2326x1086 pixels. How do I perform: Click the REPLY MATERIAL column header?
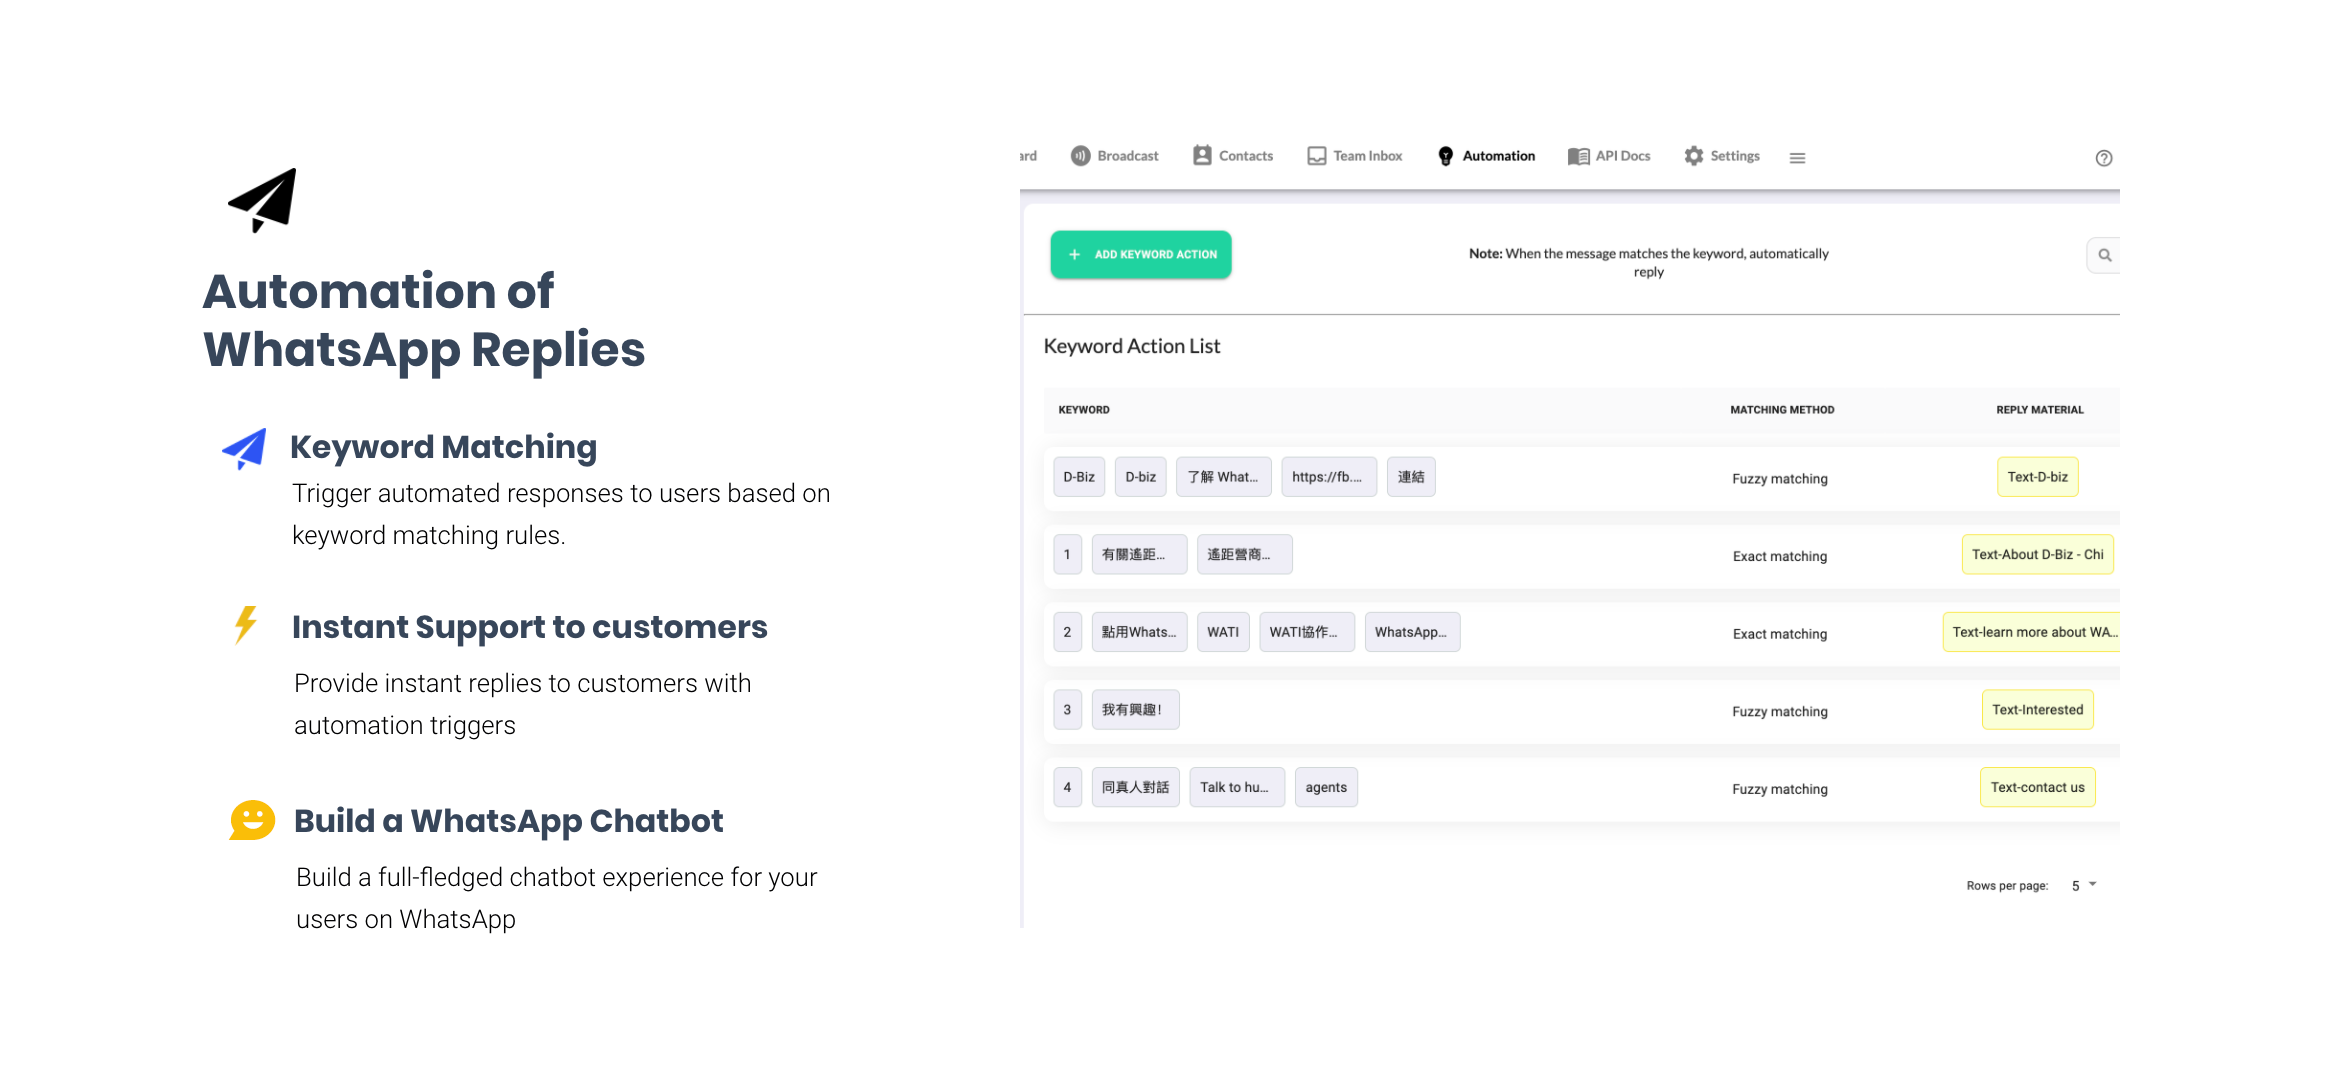pos(2040,410)
